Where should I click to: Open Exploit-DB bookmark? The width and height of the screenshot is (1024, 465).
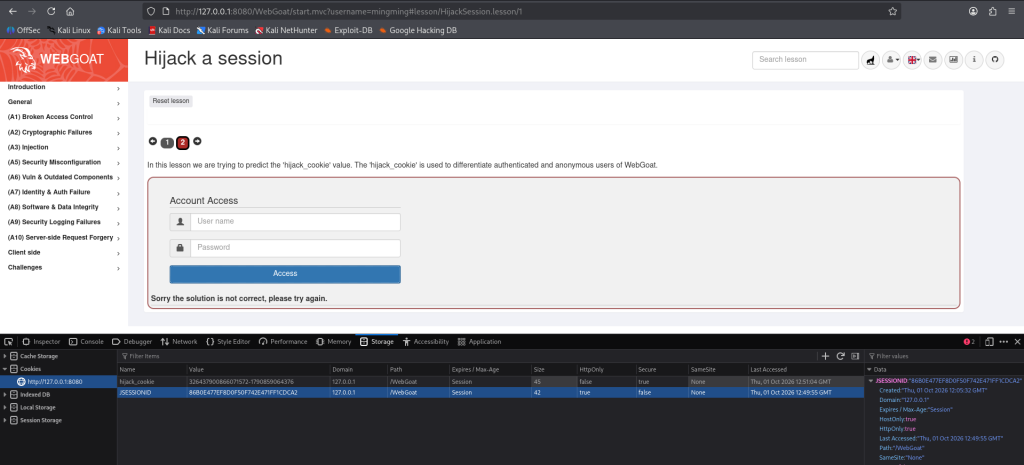(x=348, y=30)
